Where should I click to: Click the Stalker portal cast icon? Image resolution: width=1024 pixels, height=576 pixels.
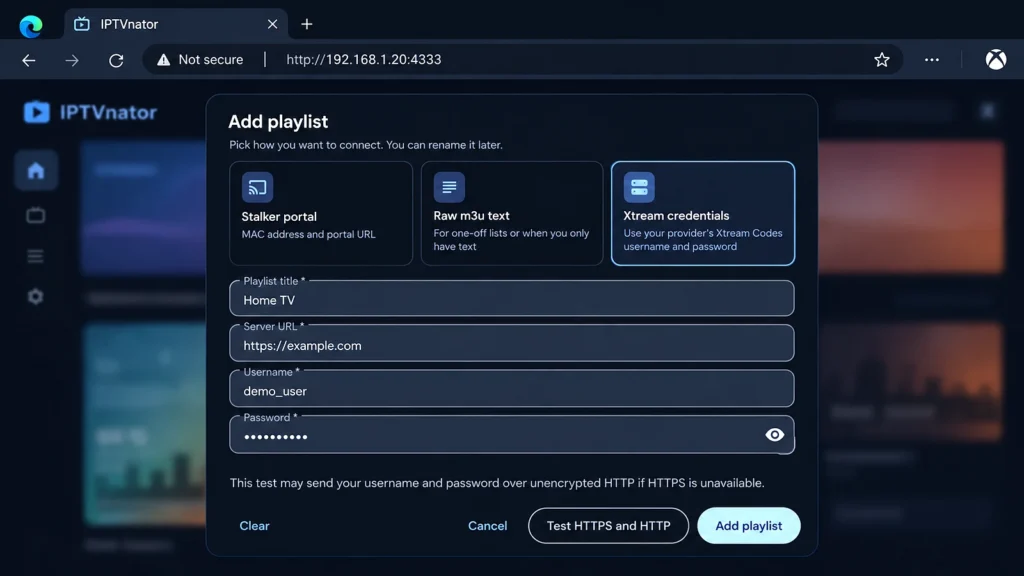click(257, 187)
